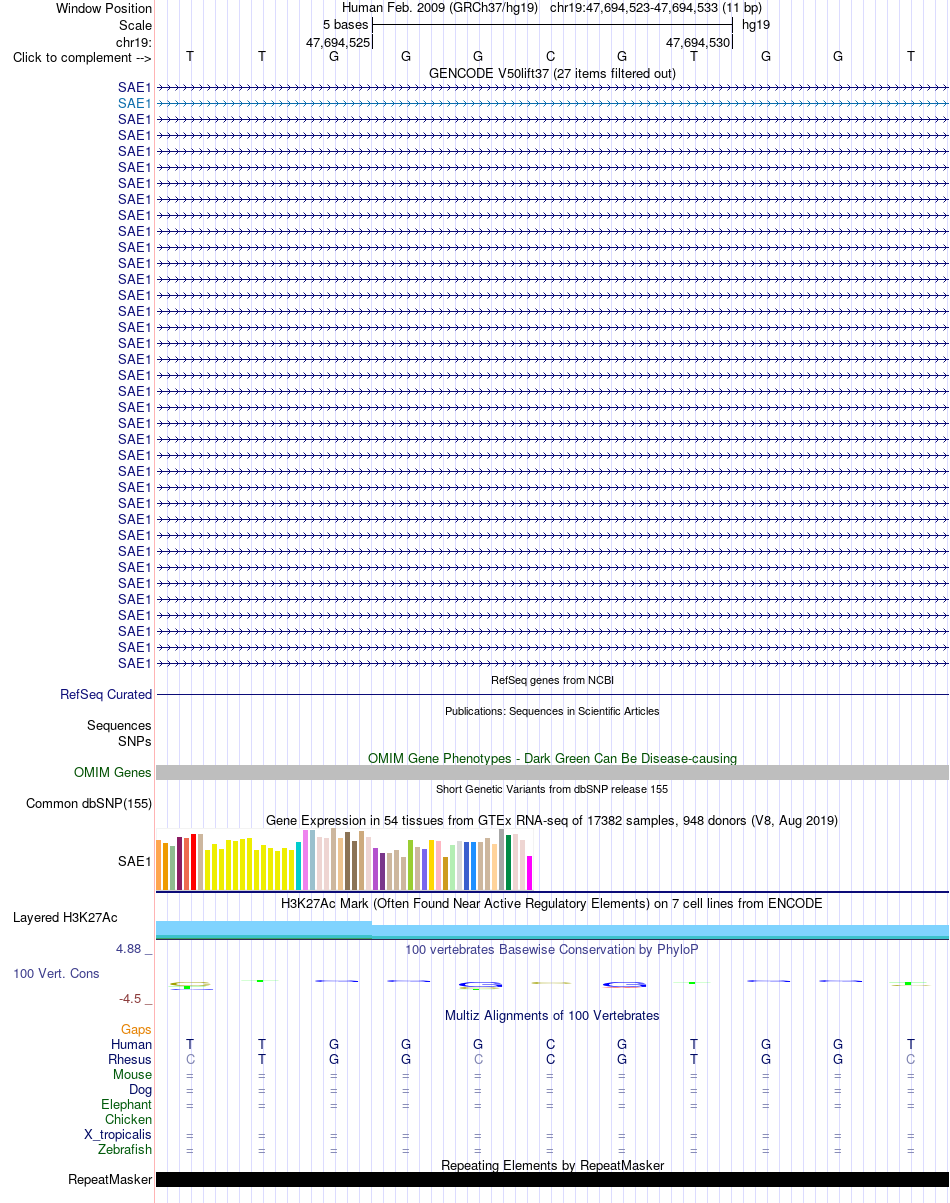The image size is (950, 1203).
Task: Click the C base in the top sequence row
Action: click(x=550, y=56)
